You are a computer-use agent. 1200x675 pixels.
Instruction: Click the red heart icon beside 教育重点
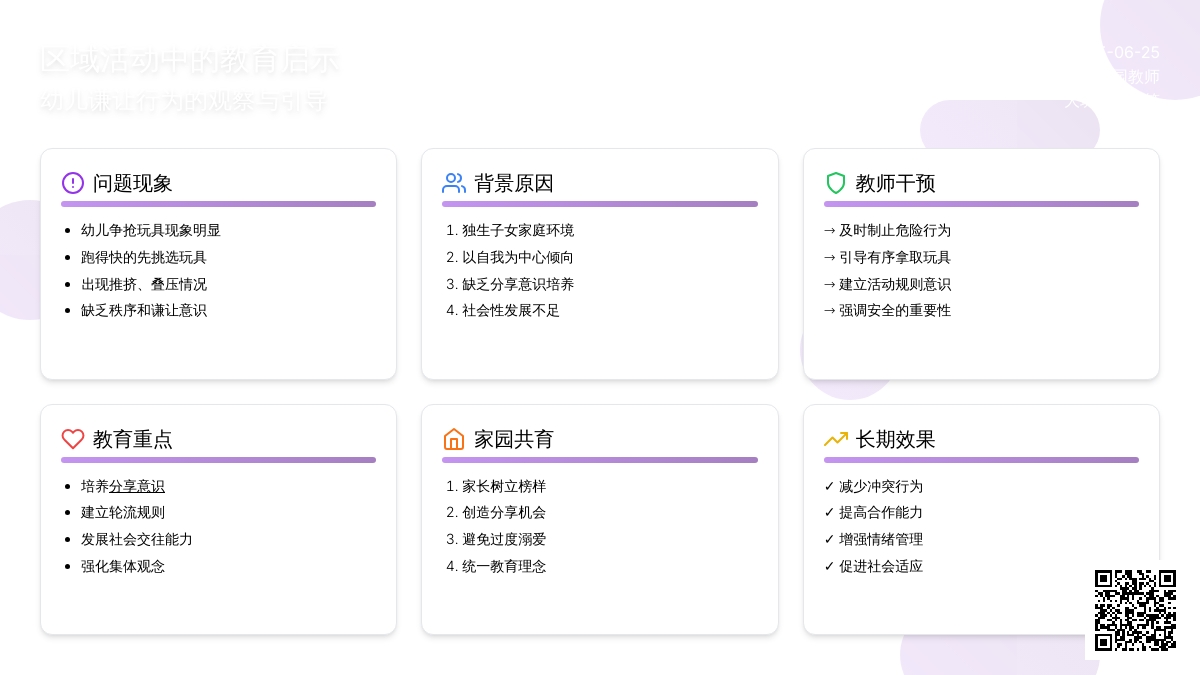pyautogui.click(x=73, y=439)
